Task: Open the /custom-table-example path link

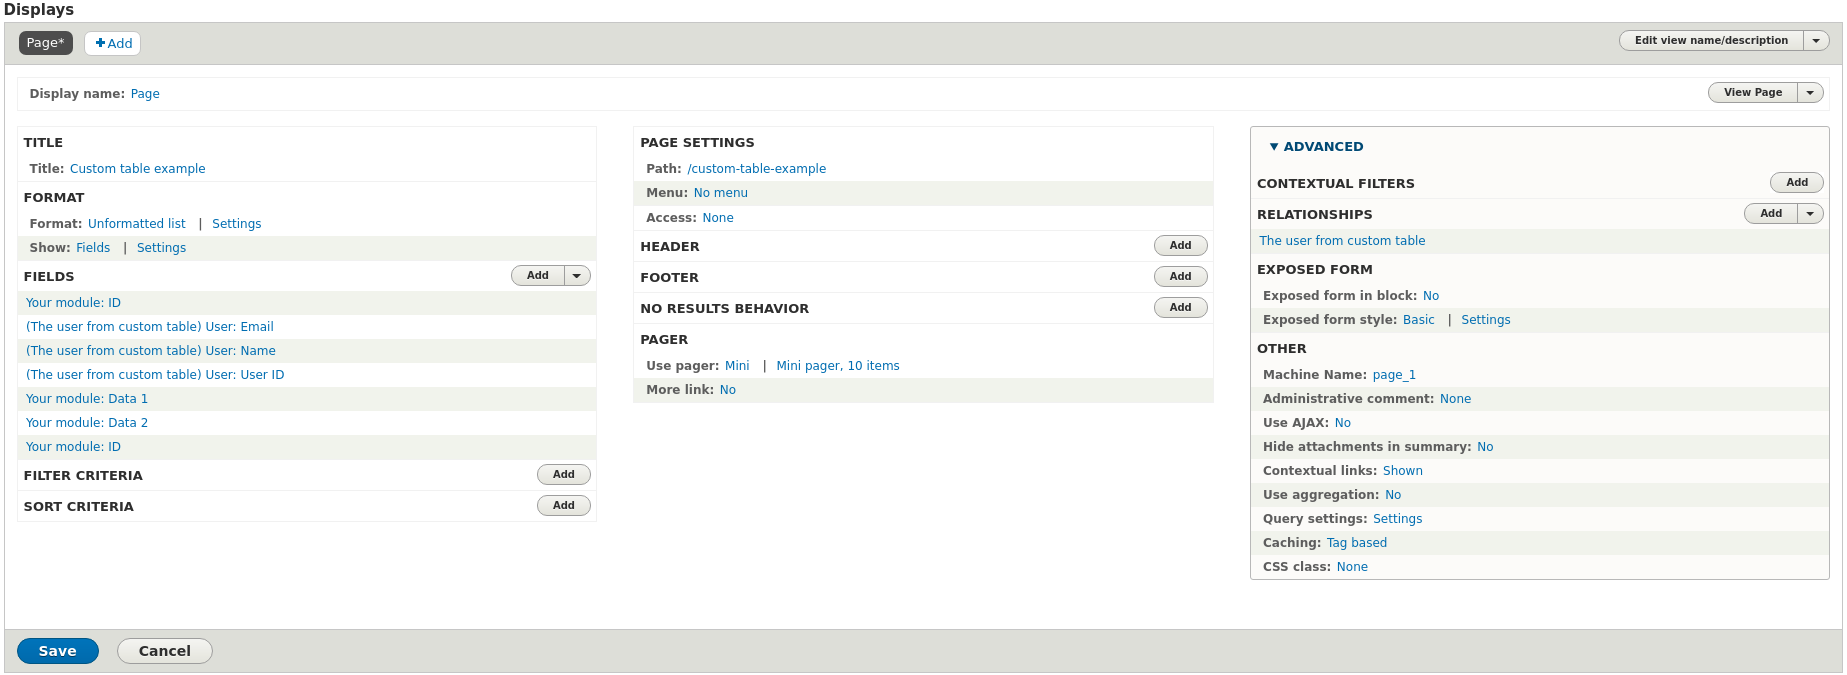Action: point(756,169)
